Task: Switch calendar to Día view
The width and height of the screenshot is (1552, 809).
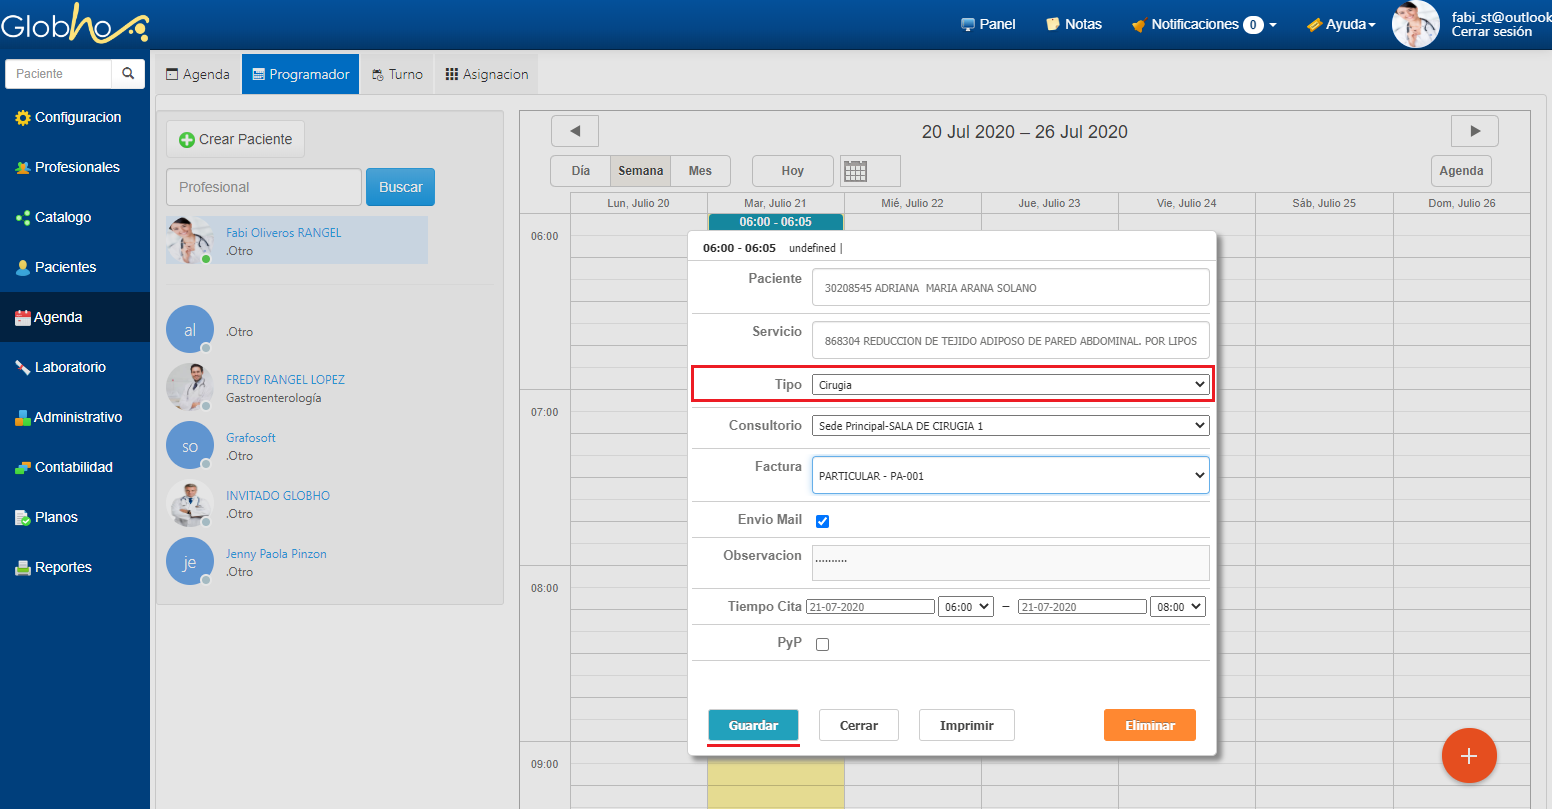Action: (x=580, y=171)
